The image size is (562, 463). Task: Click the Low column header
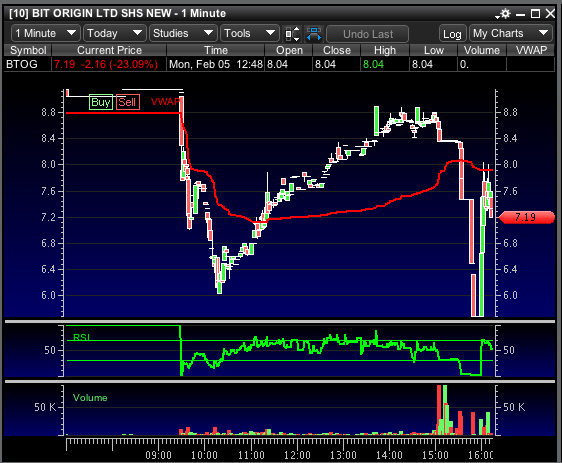pyautogui.click(x=434, y=50)
